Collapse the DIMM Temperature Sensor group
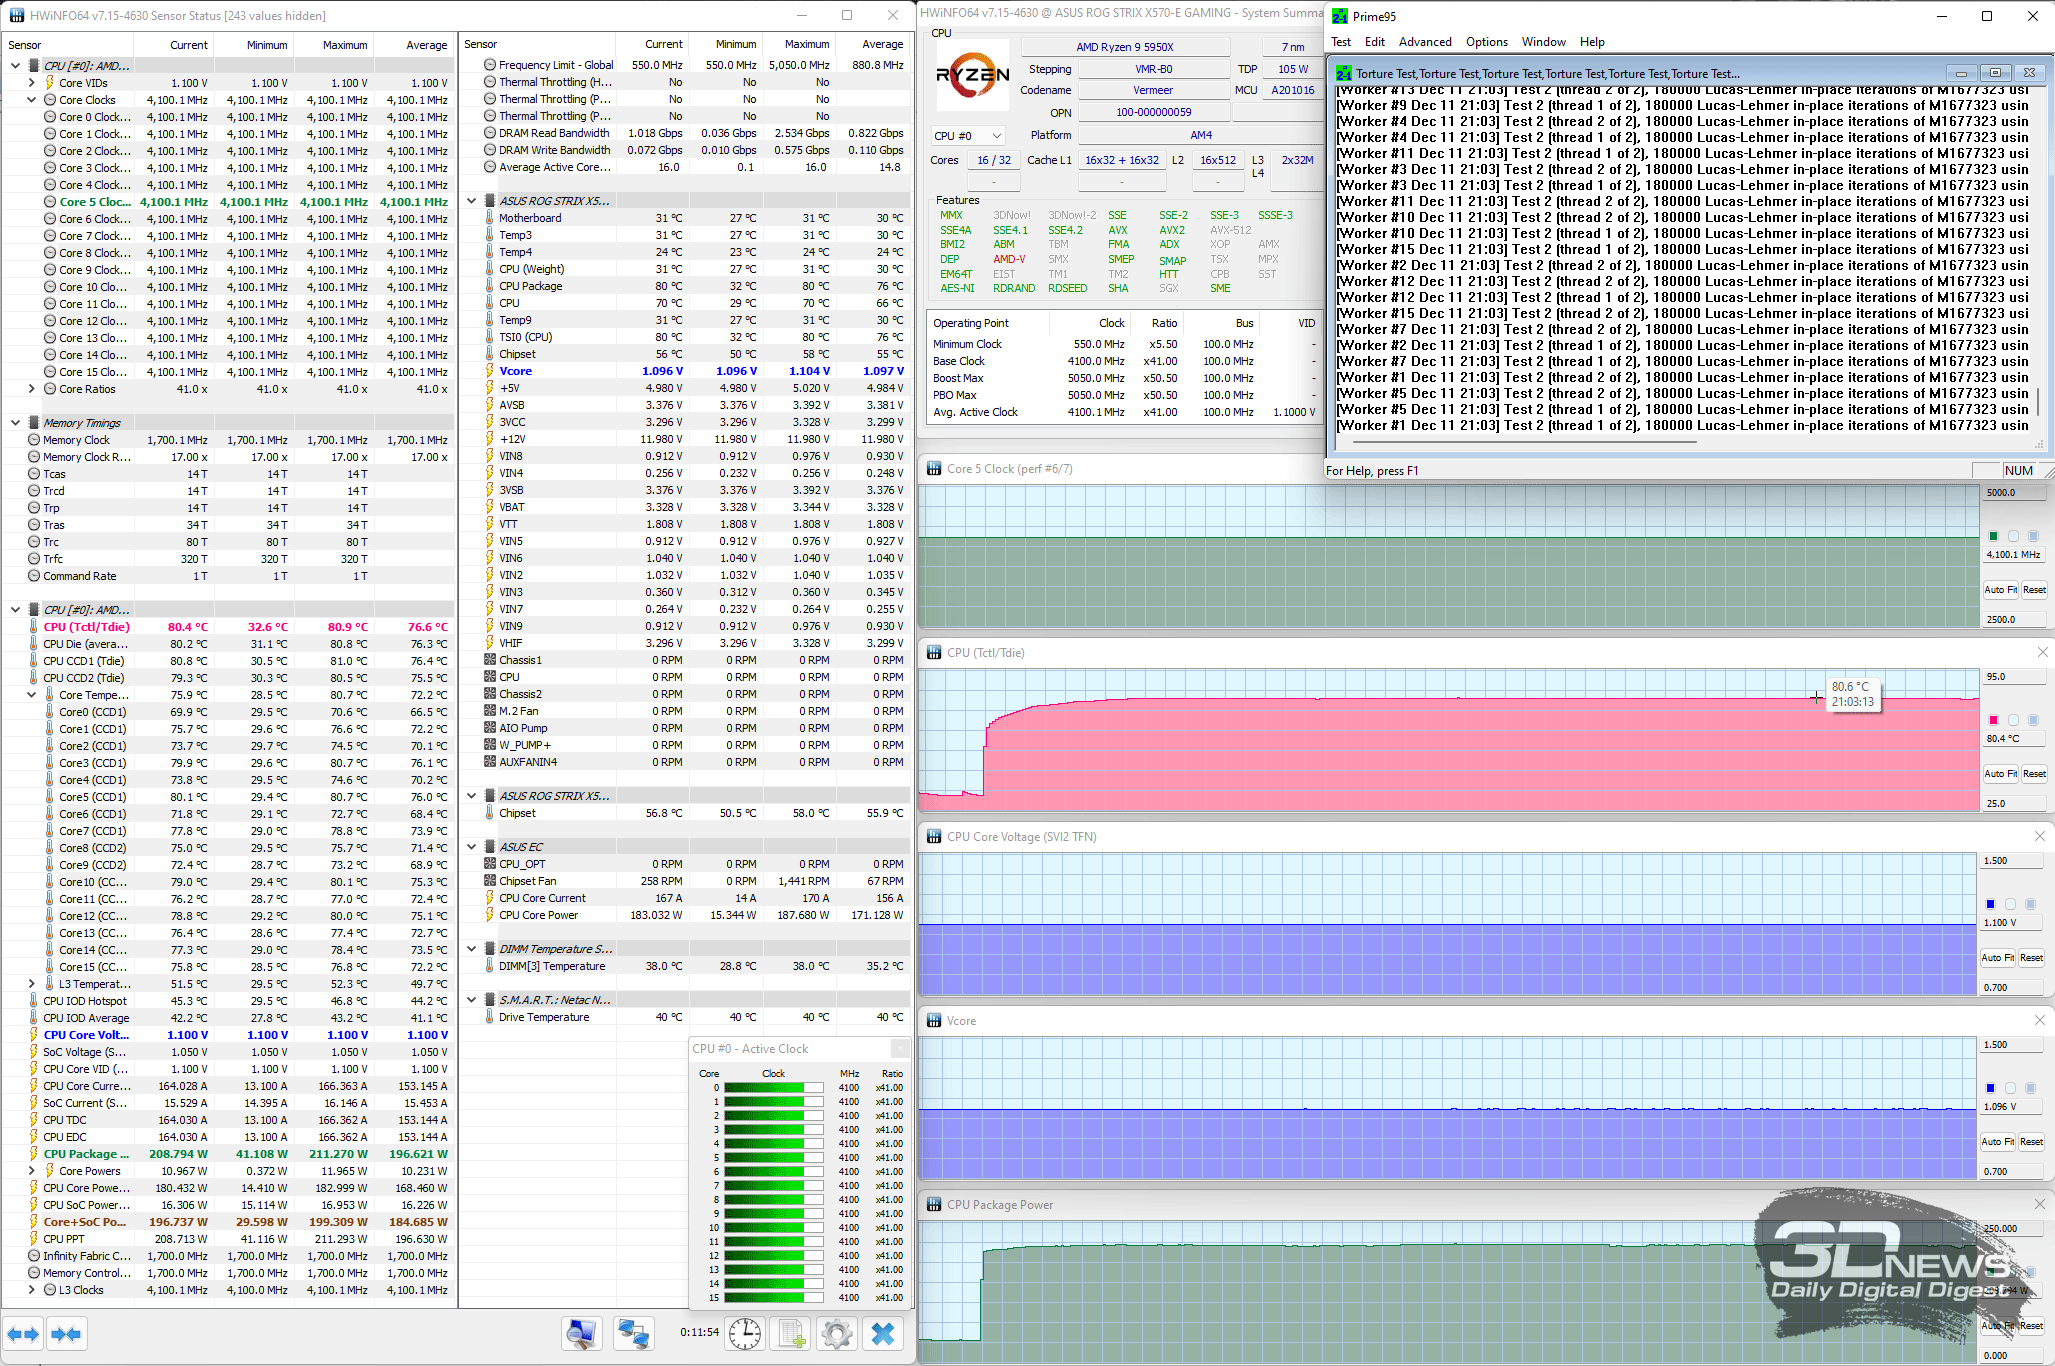Viewport: 2055px width, 1366px height. coord(472,949)
